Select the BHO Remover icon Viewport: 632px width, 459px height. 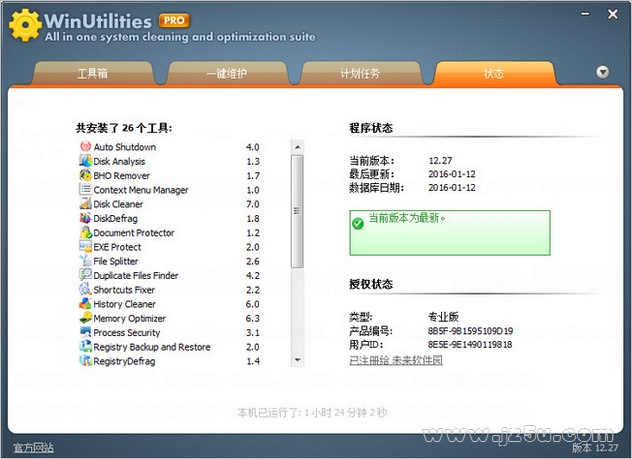point(85,175)
